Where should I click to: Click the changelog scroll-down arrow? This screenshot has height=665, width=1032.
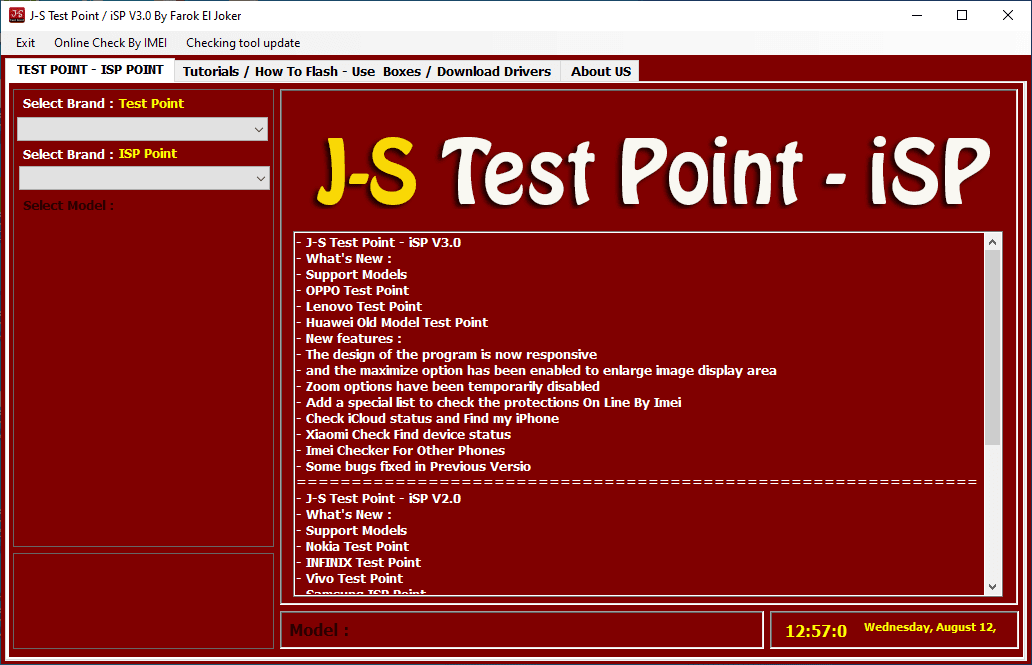click(x=993, y=586)
